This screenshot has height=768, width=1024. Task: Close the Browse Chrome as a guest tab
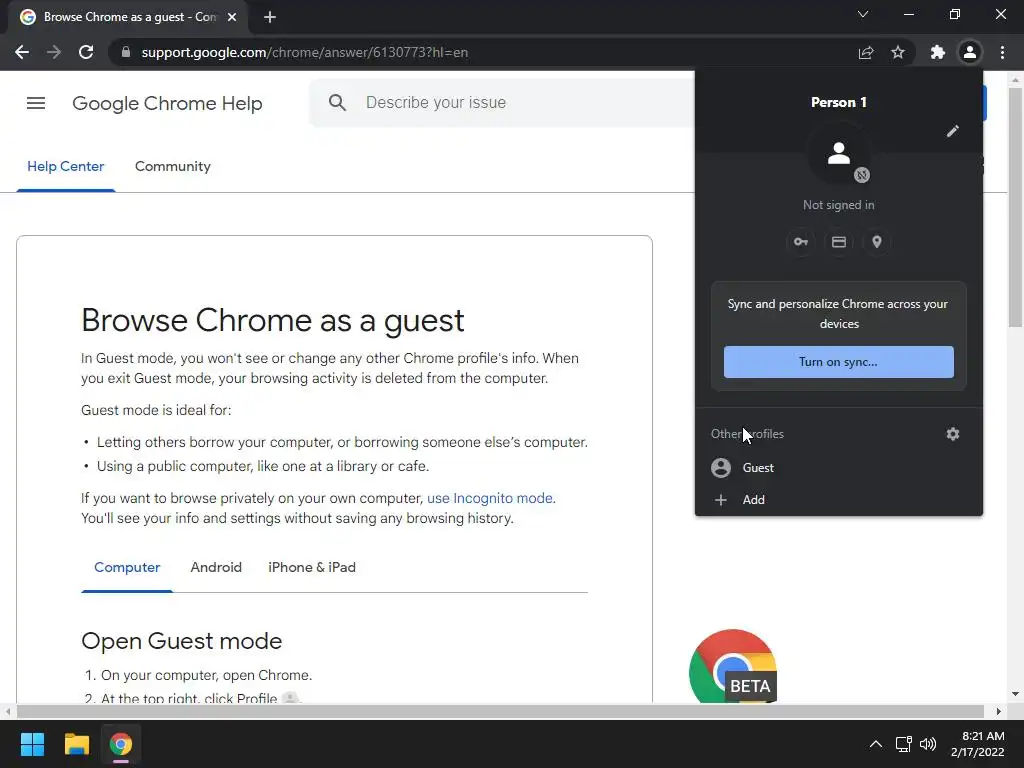(232, 17)
